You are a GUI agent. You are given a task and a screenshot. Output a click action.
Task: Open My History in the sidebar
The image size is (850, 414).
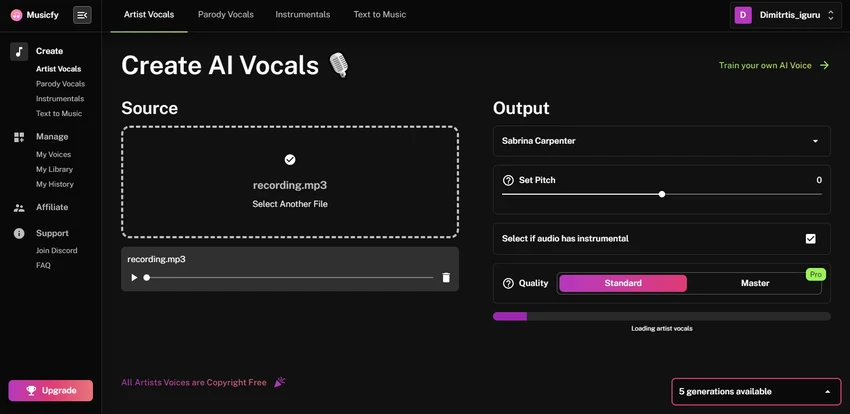click(55, 184)
